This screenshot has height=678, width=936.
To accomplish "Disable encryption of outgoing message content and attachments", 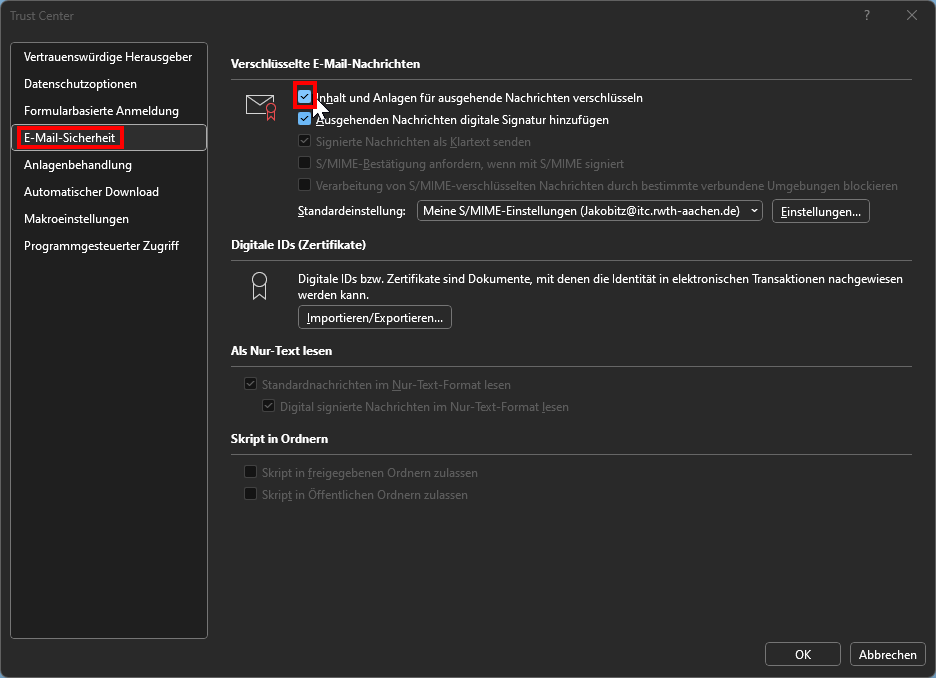I will coord(305,97).
